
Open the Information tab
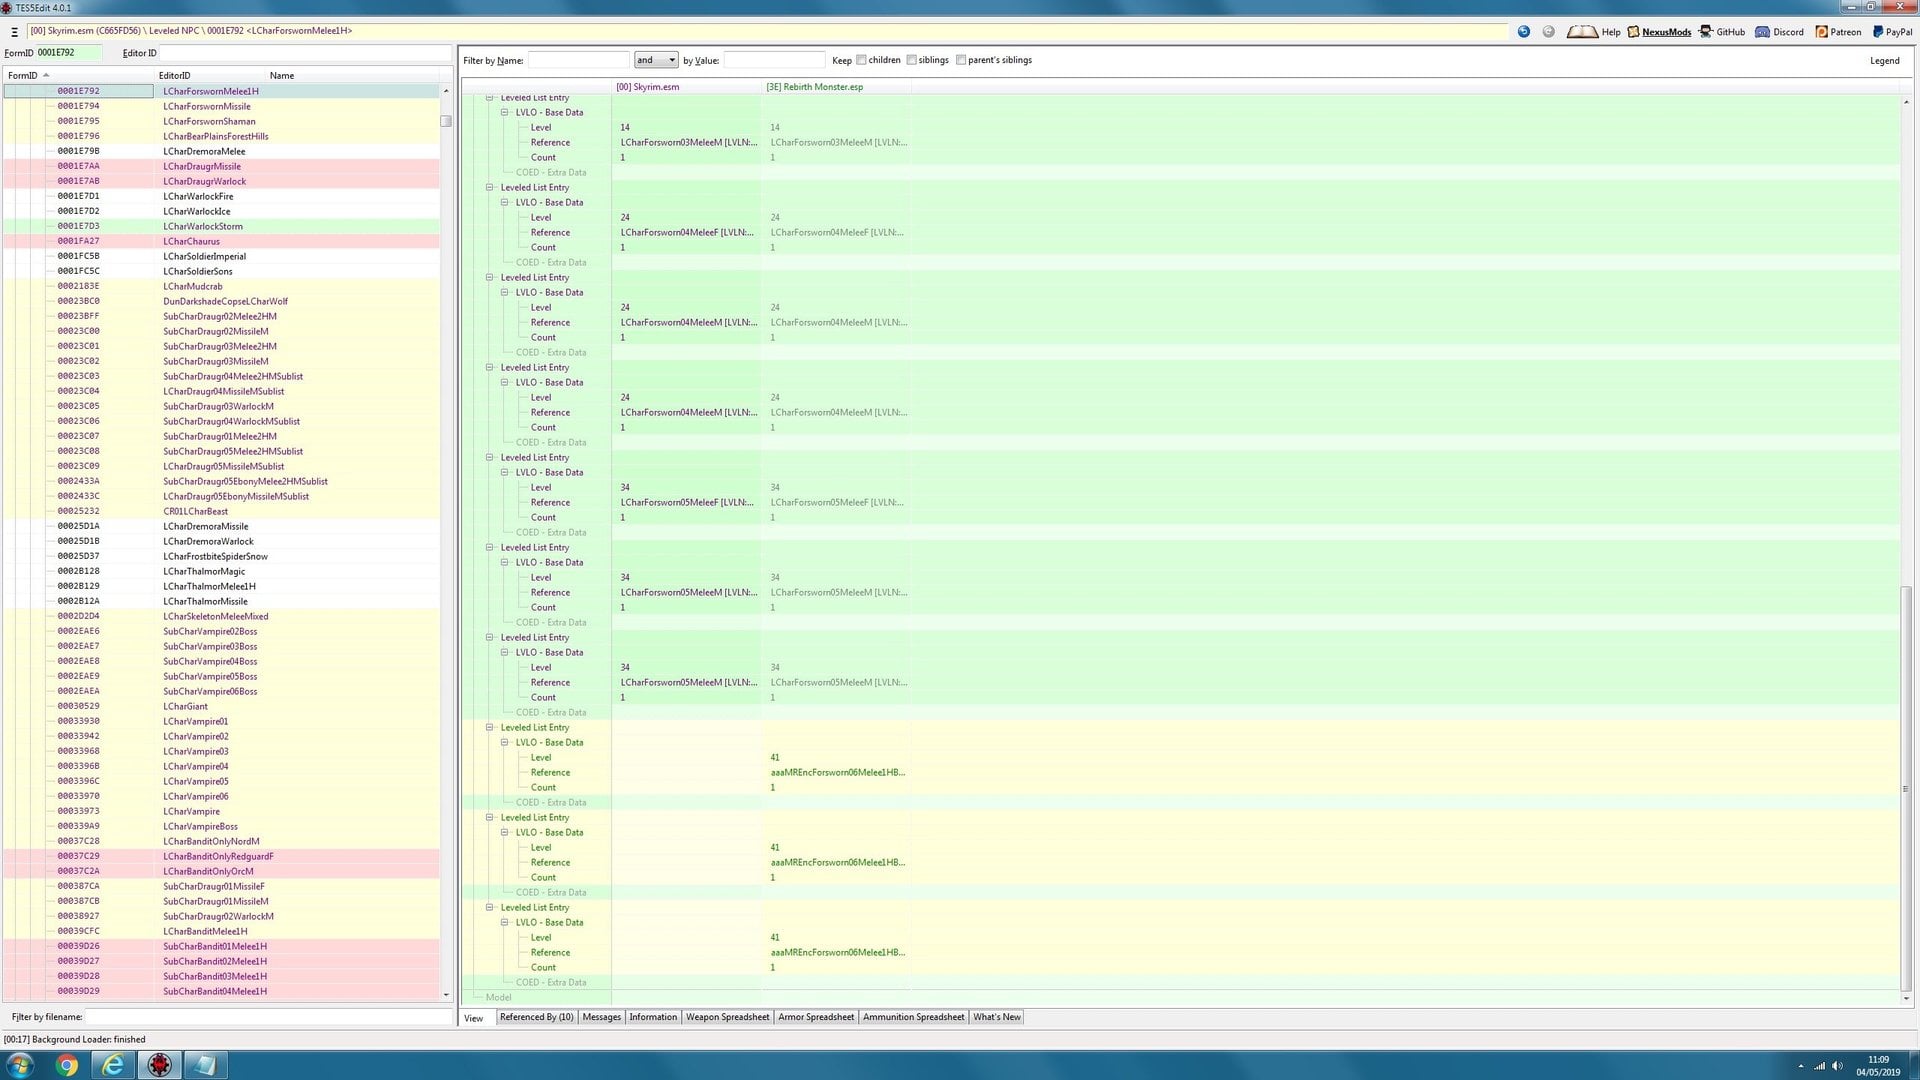653,1017
